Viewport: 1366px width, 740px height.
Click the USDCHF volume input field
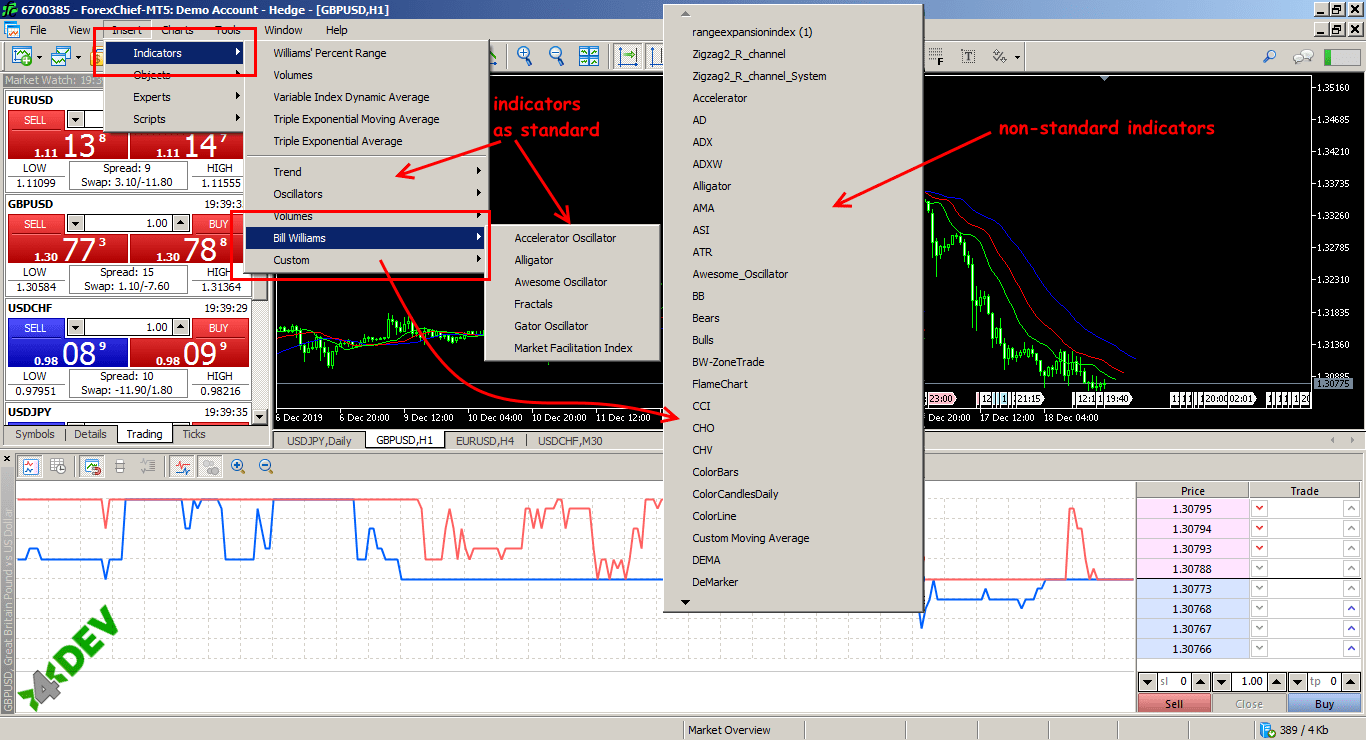tap(128, 328)
